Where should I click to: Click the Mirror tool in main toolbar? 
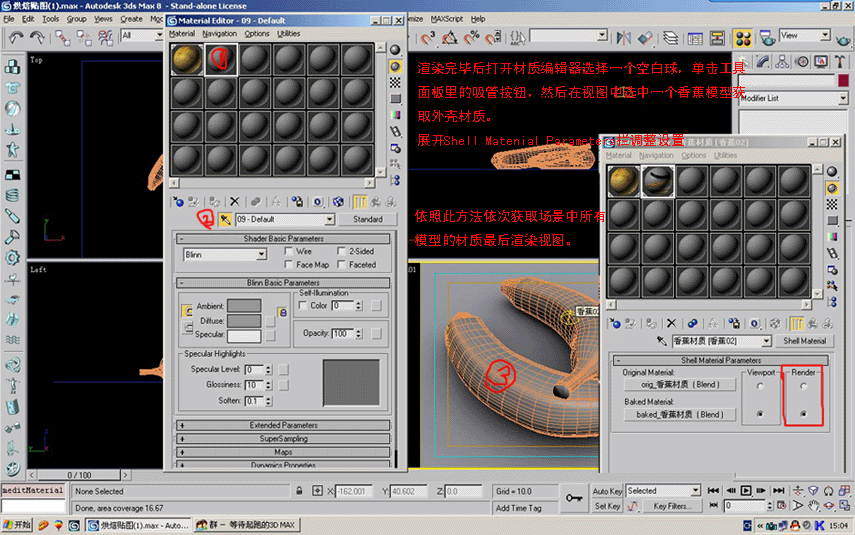pyautogui.click(x=624, y=38)
